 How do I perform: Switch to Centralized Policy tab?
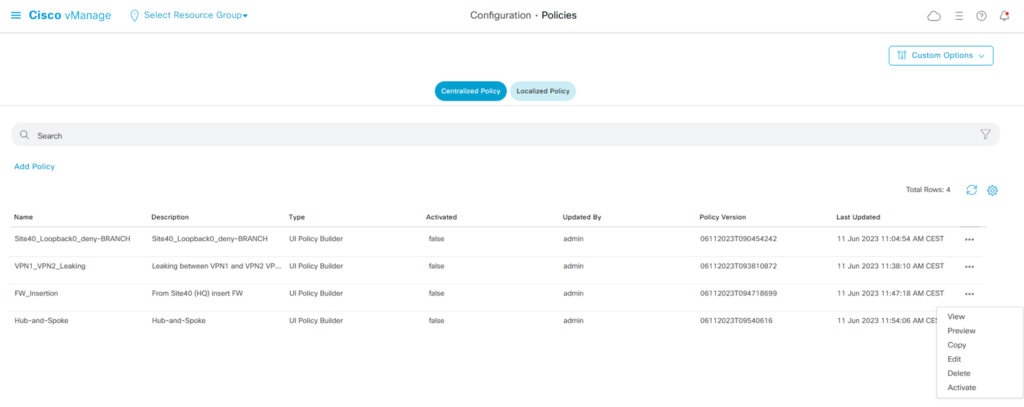[x=470, y=91]
